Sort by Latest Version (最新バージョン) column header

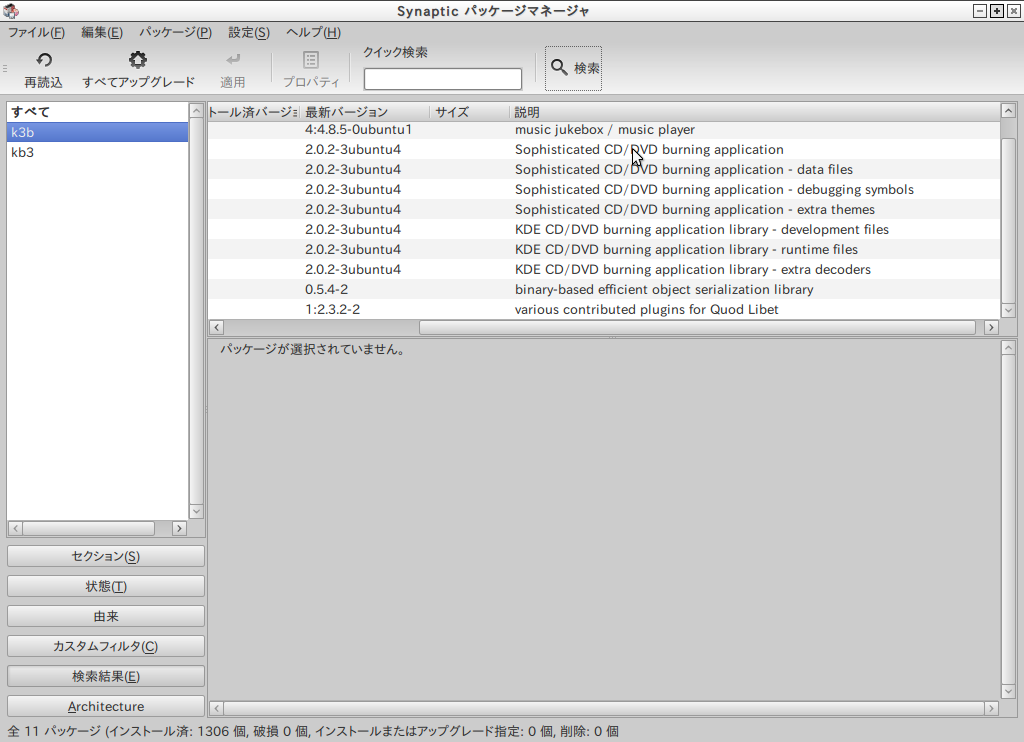coord(364,112)
